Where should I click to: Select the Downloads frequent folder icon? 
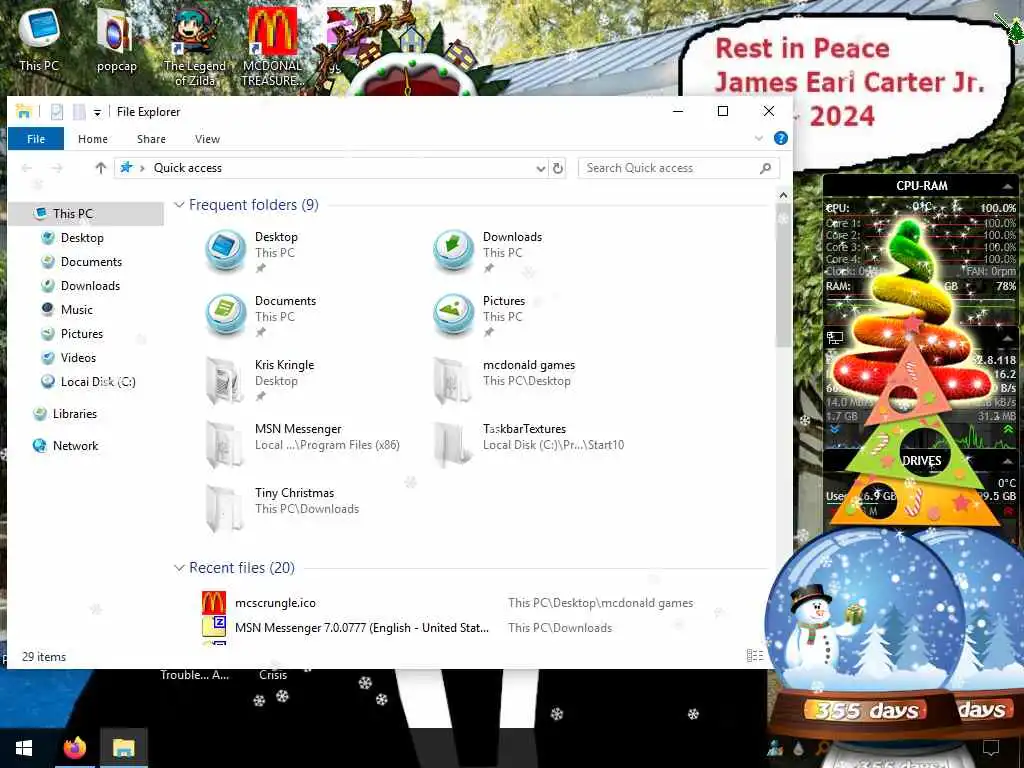coord(453,250)
